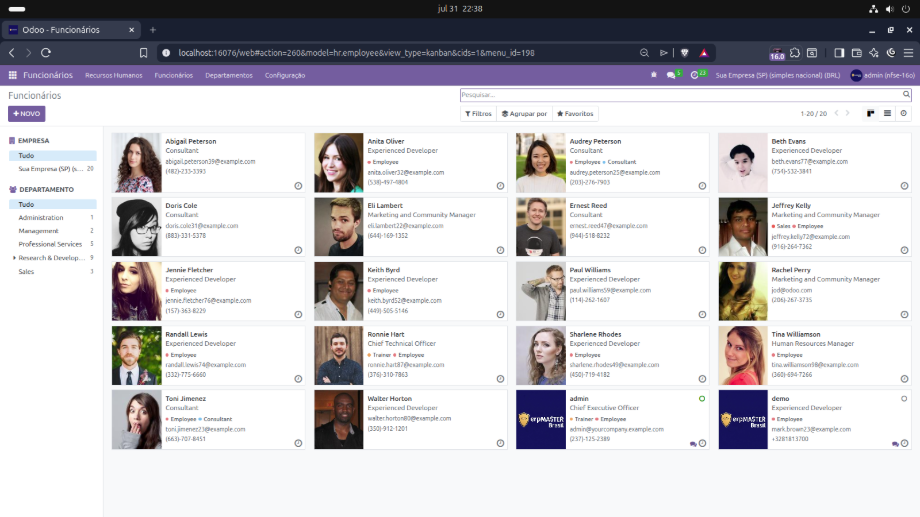Open chat icon on demo card
Viewport: 920px width, 517px height.
coord(895,444)
